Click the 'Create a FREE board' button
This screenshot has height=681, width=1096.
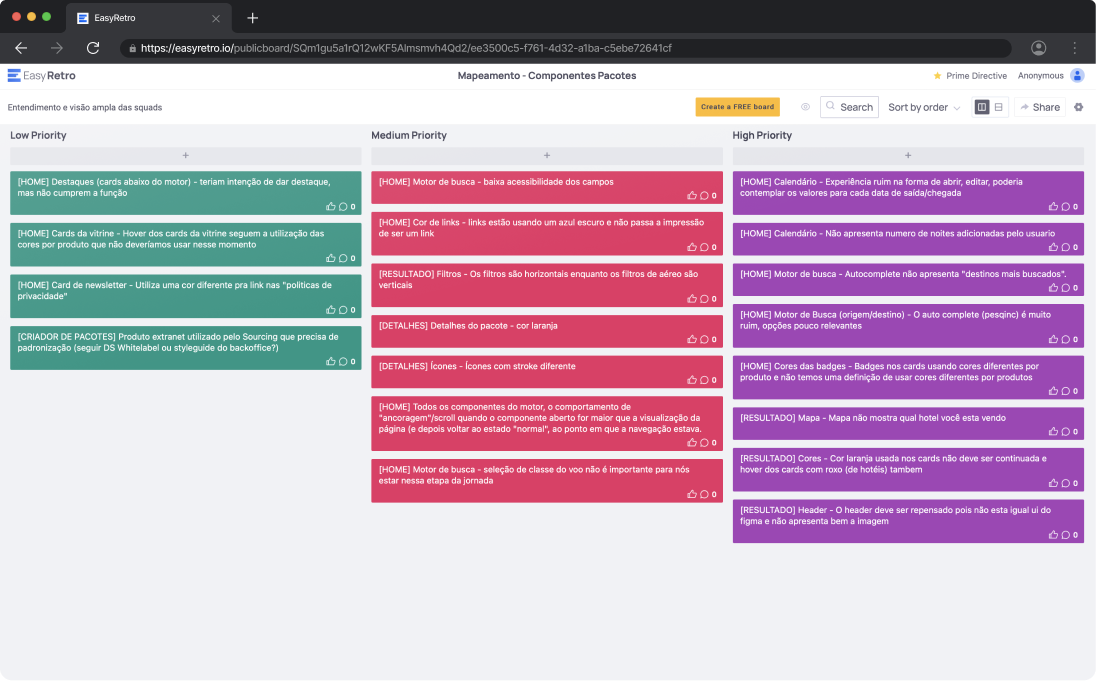click(737, 107)
